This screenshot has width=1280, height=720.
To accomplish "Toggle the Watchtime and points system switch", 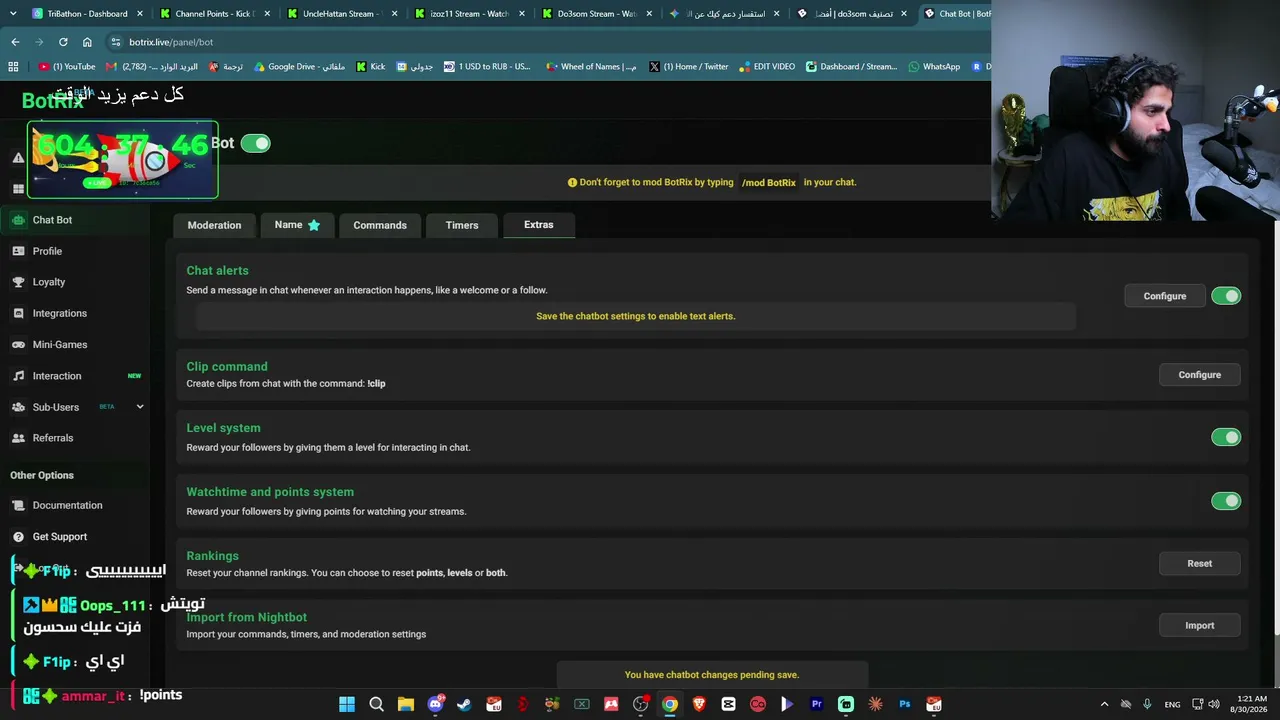I will [x=1226, y=501].
